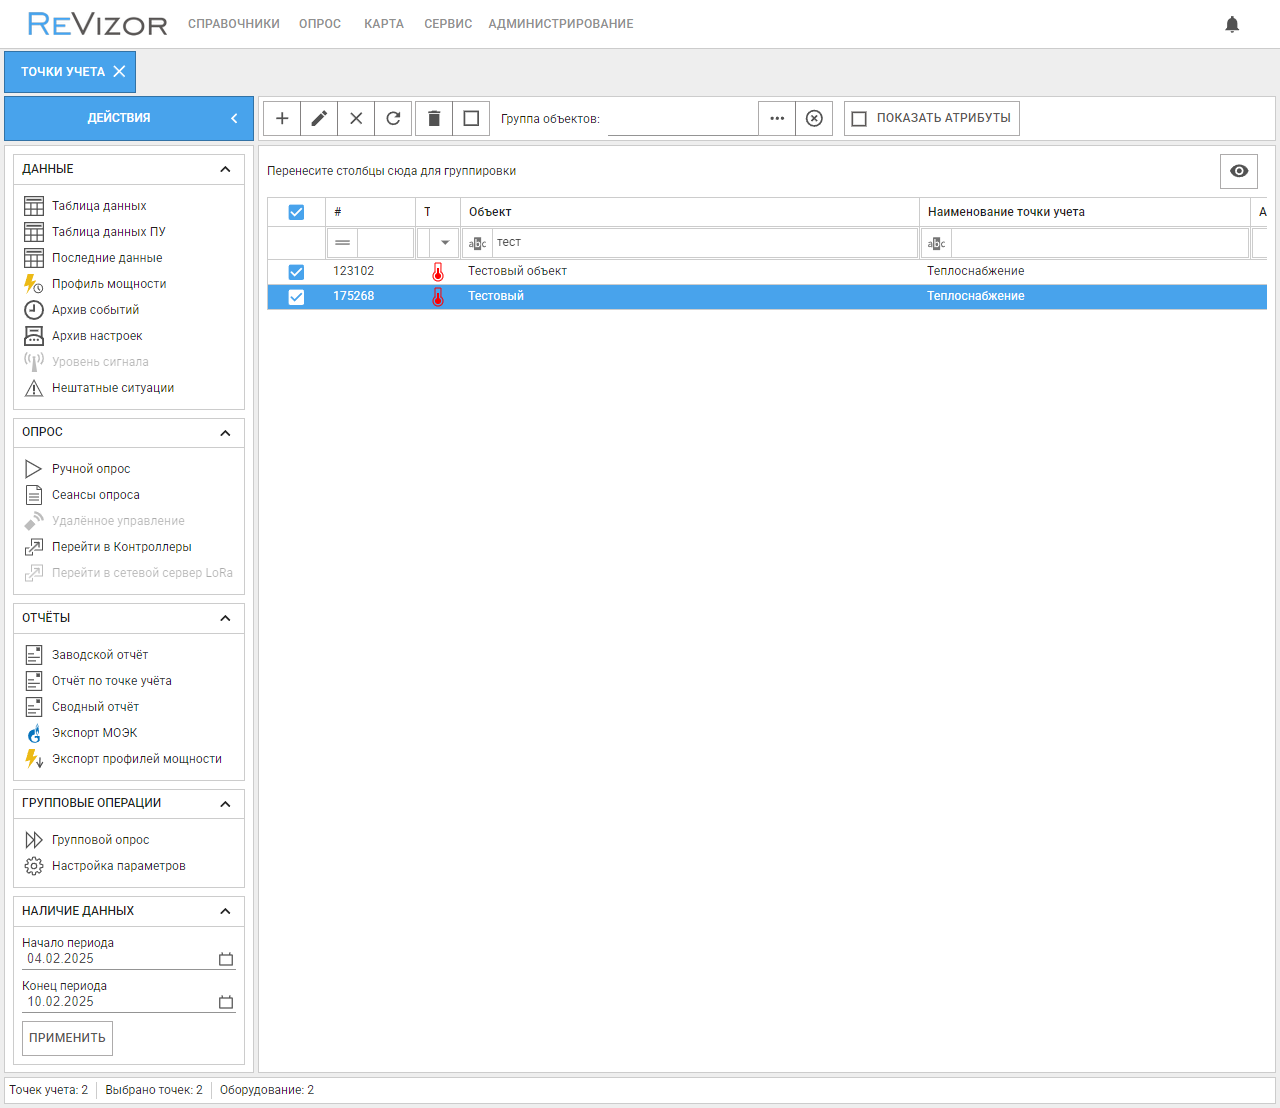The height and width of the screenshot is (1108, 1280).
Task: Collapse the Отчёты section
Action: pos(225,619)
